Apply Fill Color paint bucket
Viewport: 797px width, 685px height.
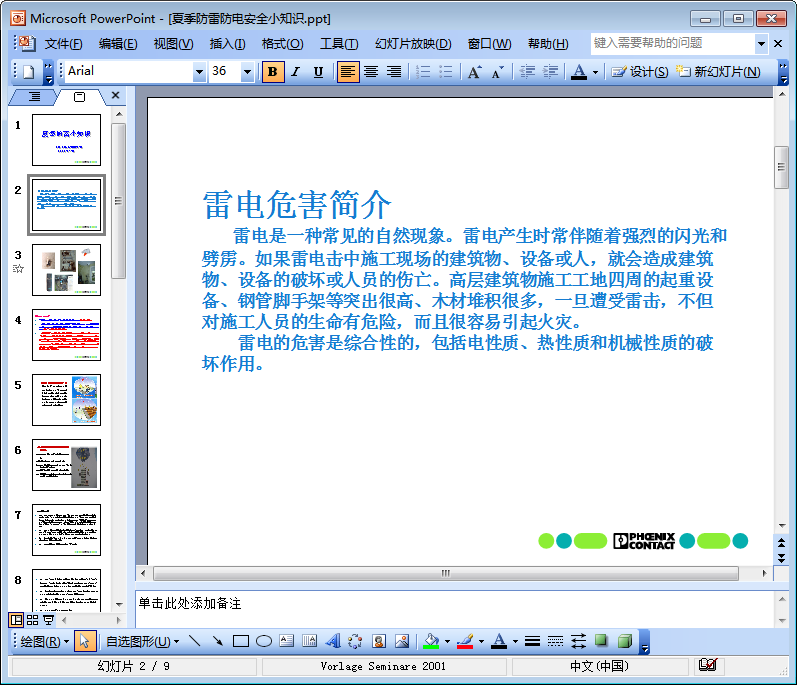[x=431, y=641]
